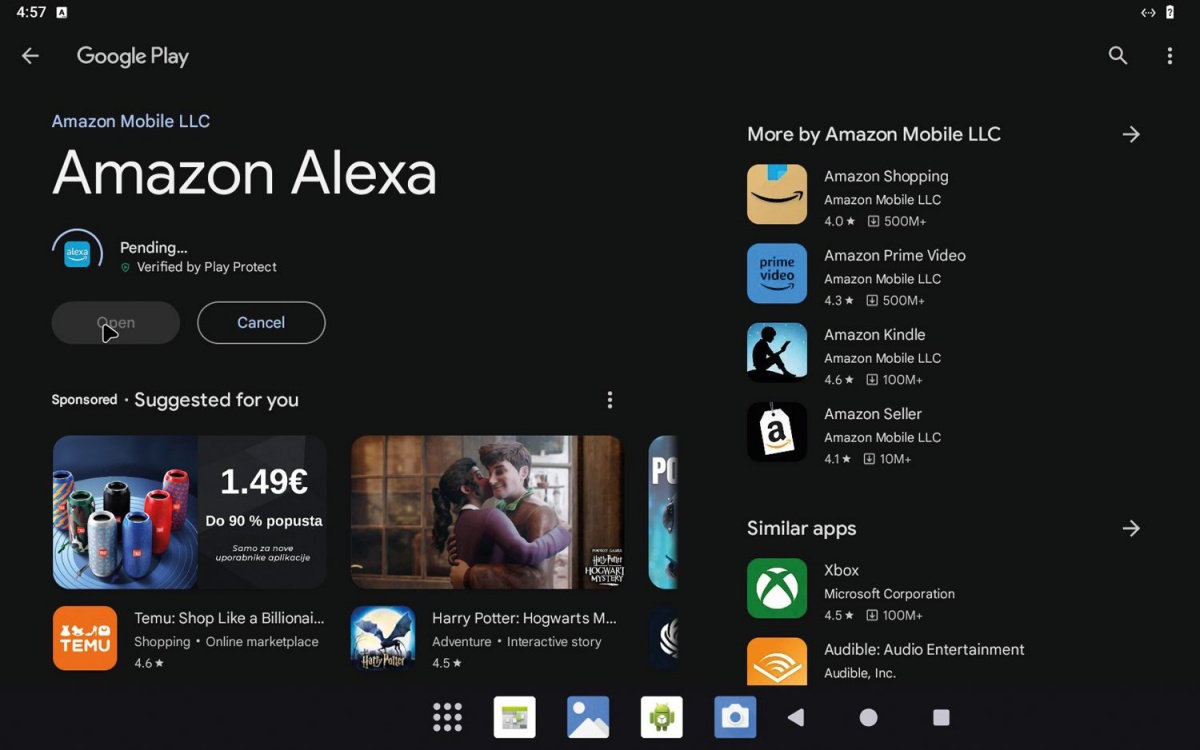
Task: Launch the Android robot app from taskbar
Action: [x=662, y=717]
